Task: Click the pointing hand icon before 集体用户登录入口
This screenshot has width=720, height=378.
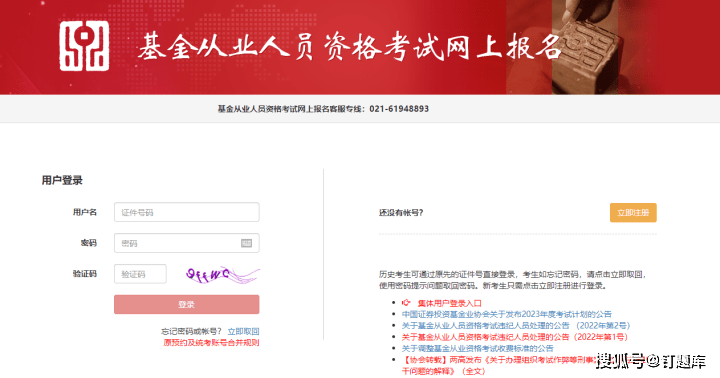Action: pos(406,303)
